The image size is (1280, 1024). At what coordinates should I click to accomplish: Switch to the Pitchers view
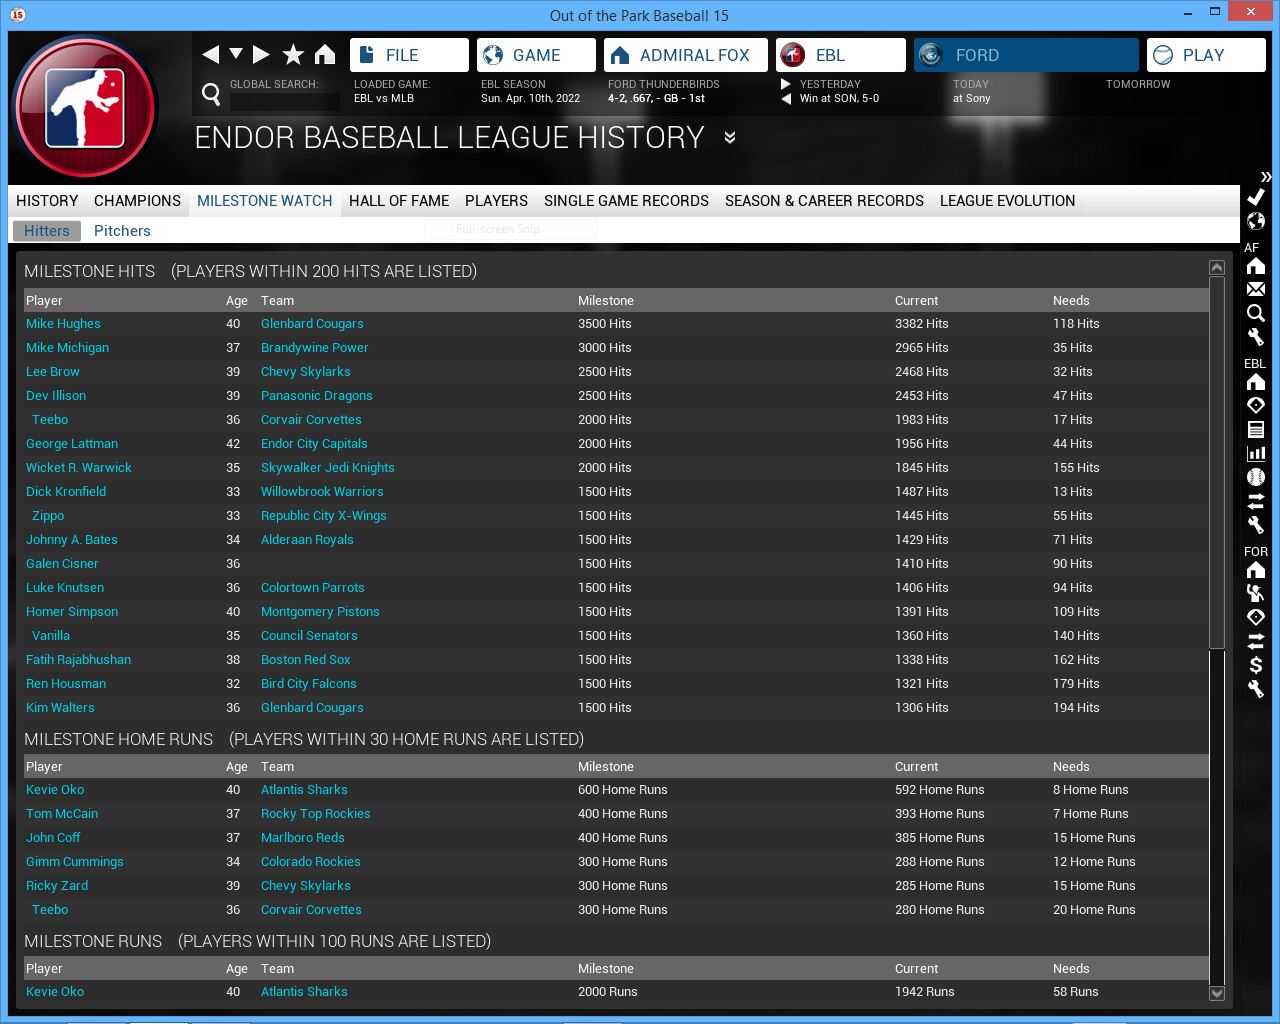122,231
